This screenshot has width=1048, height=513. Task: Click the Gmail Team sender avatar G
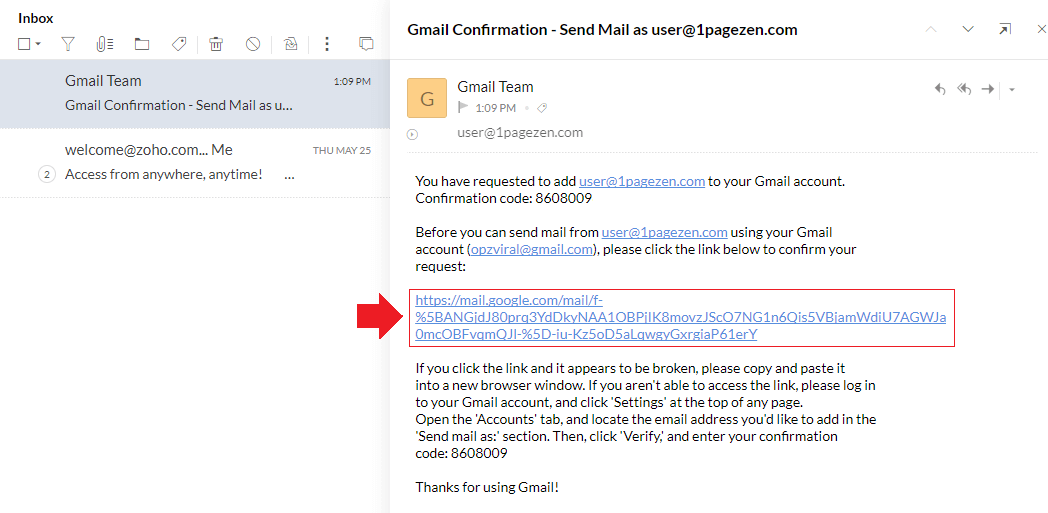tap(426, 98)
